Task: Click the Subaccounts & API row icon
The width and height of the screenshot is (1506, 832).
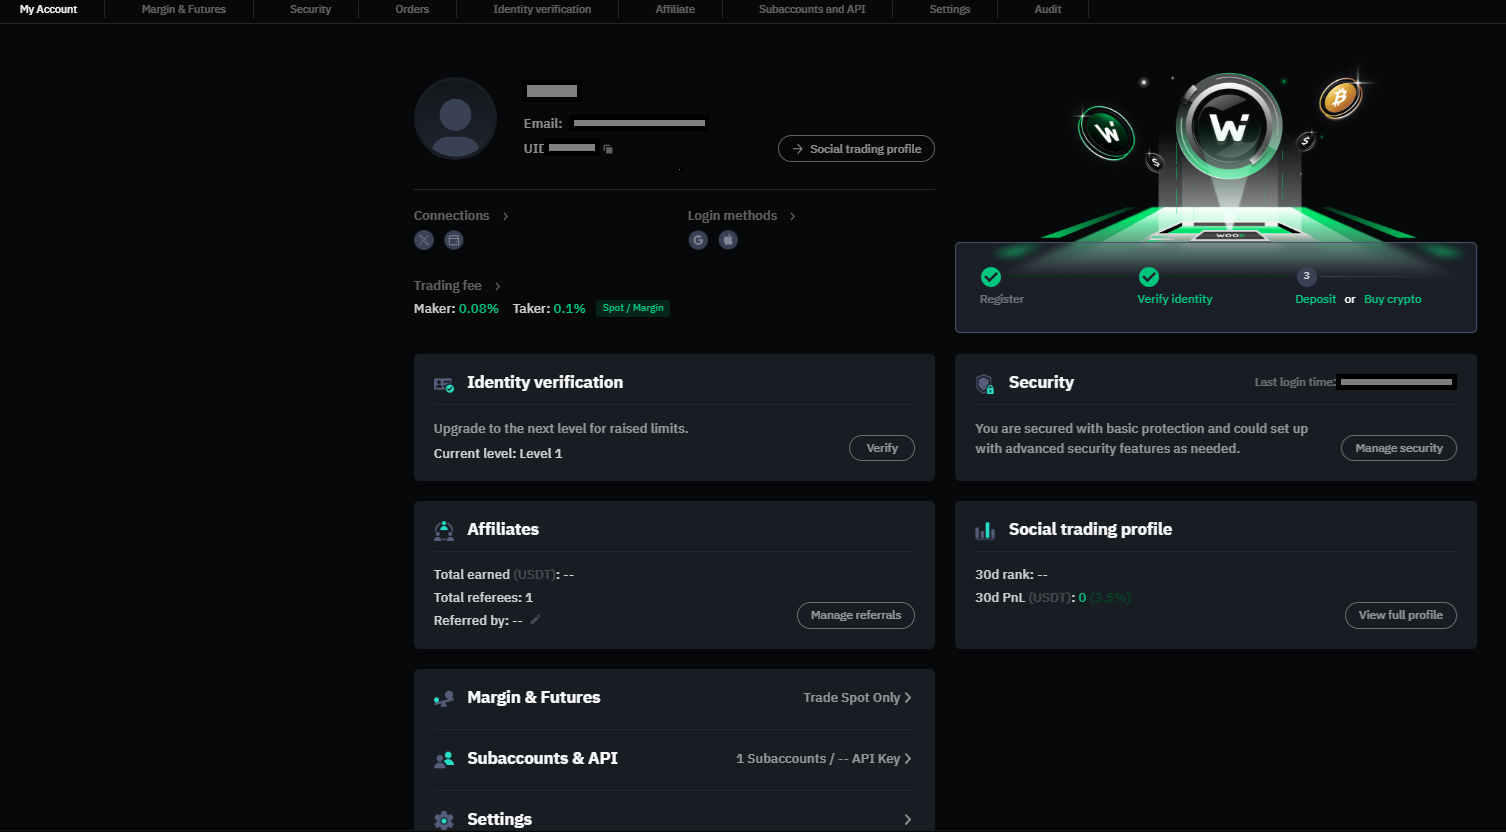Action: pos(444,759)
